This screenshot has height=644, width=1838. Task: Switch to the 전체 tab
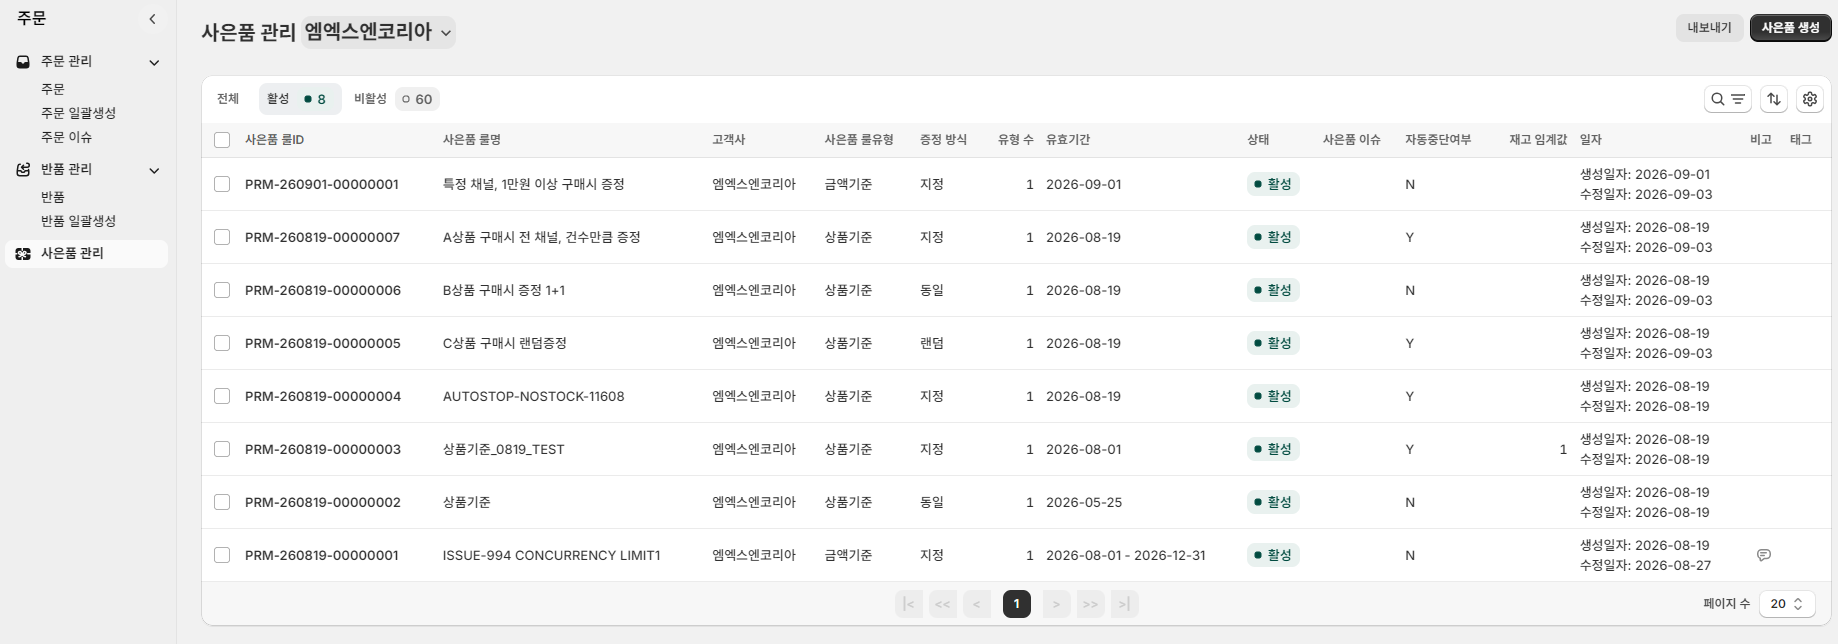228,99
